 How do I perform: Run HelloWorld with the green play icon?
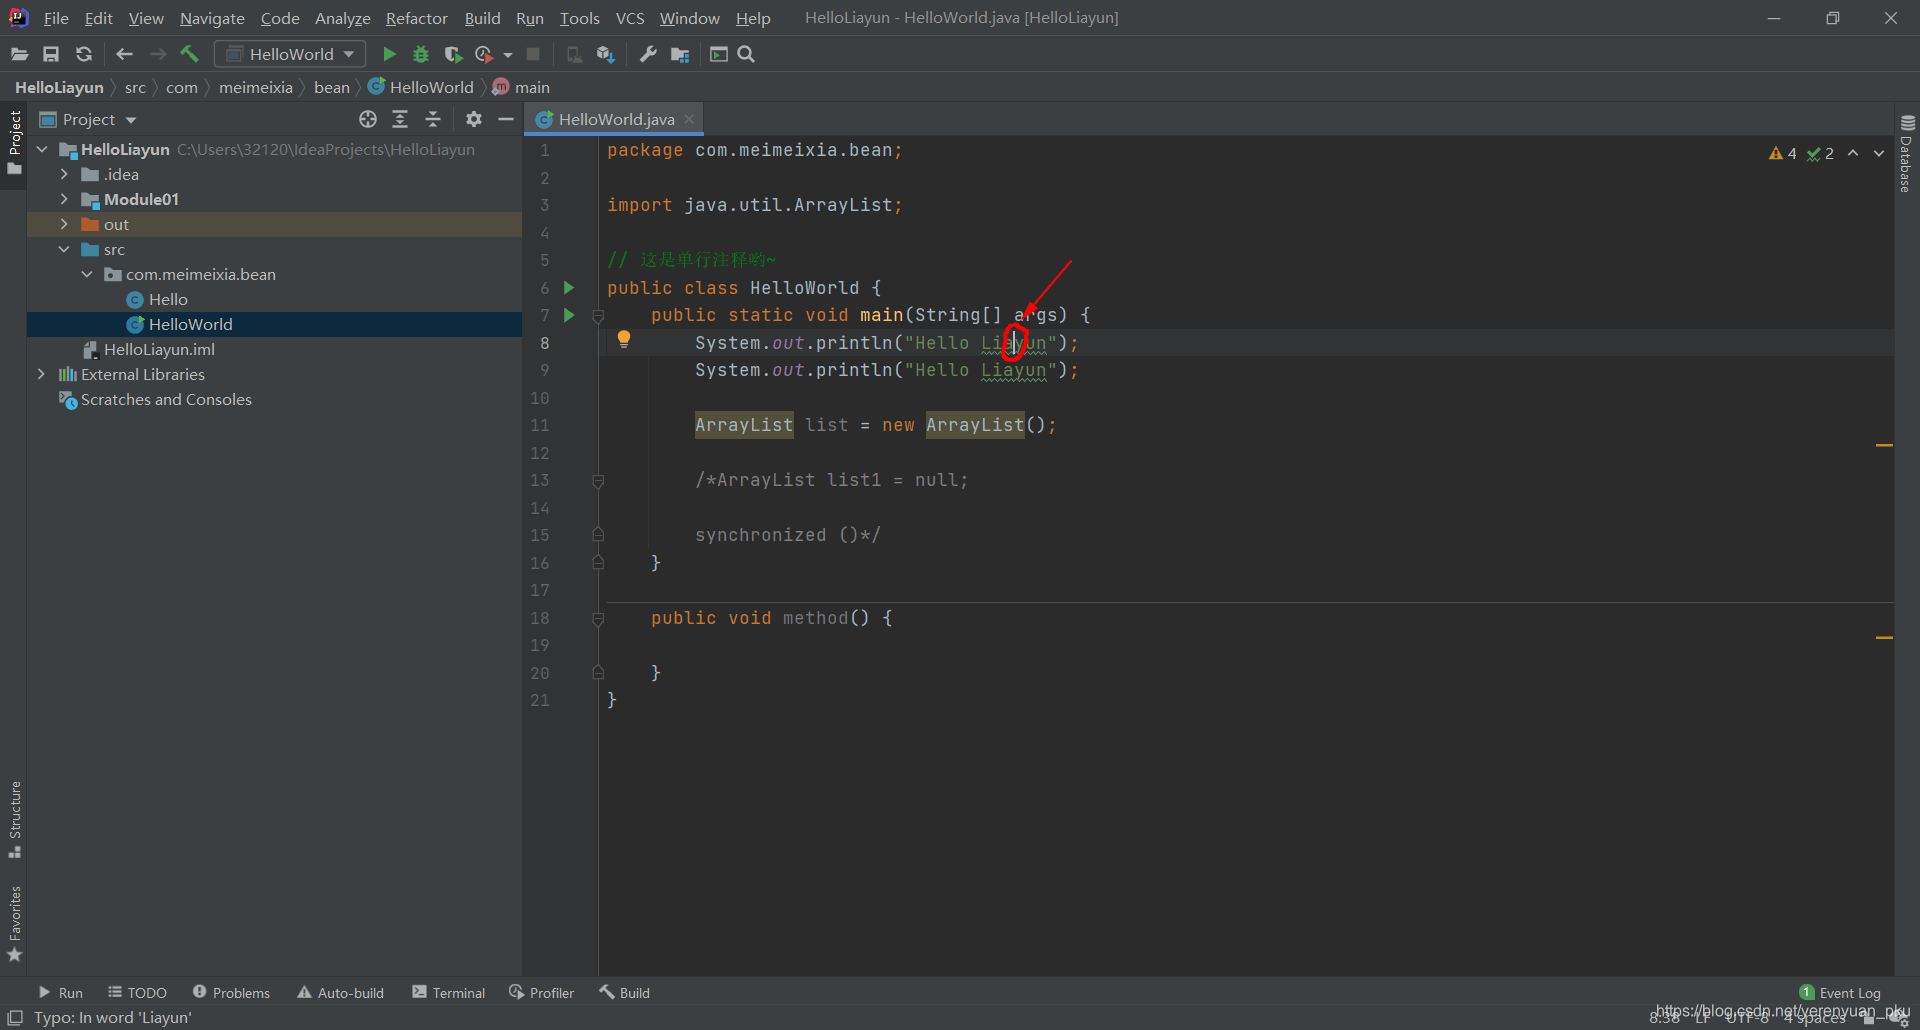[x=390, y=54]
